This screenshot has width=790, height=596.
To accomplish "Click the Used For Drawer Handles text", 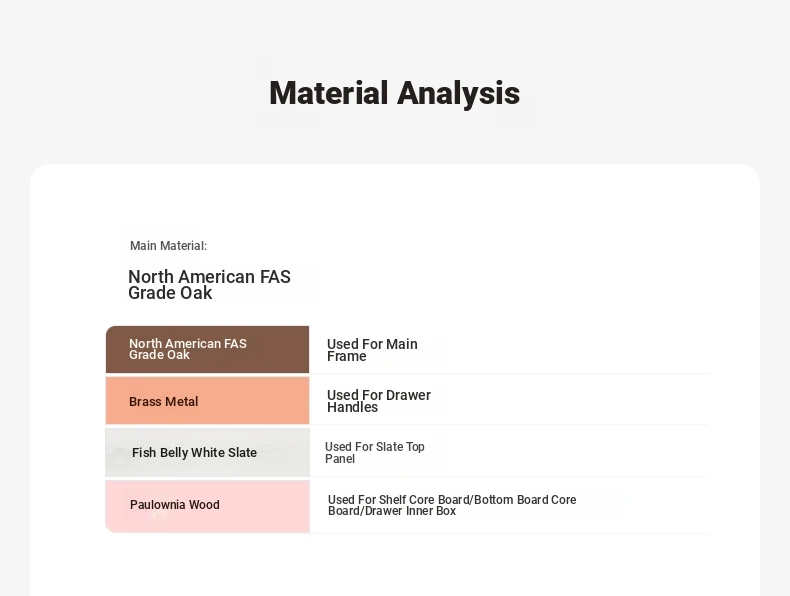I will tap(379, 401).
